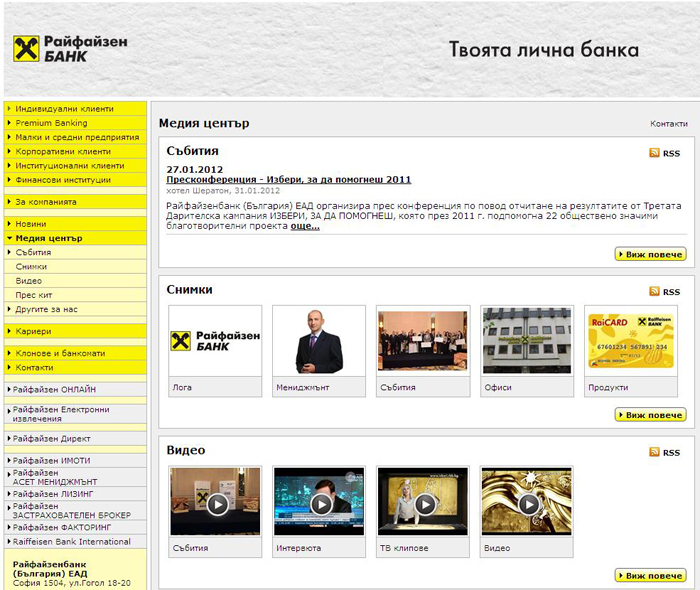The width and height of the screenshot is (700, 590).
Task: Open RSS feed icon for Видео section
Action: pyautogui.click(x=654, y=452)
